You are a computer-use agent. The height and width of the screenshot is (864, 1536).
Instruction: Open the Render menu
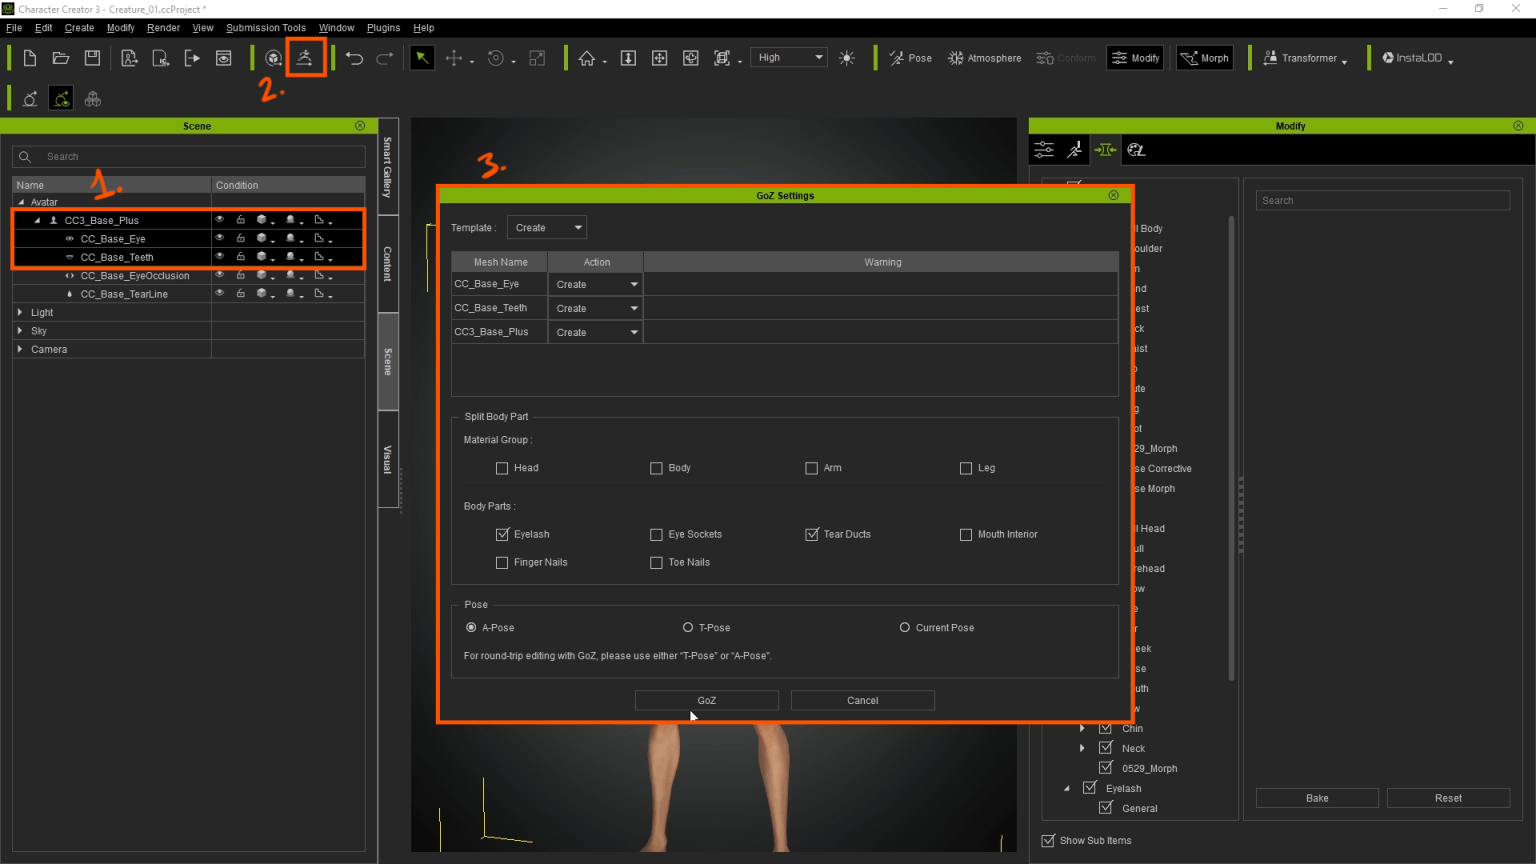point(163,28)
